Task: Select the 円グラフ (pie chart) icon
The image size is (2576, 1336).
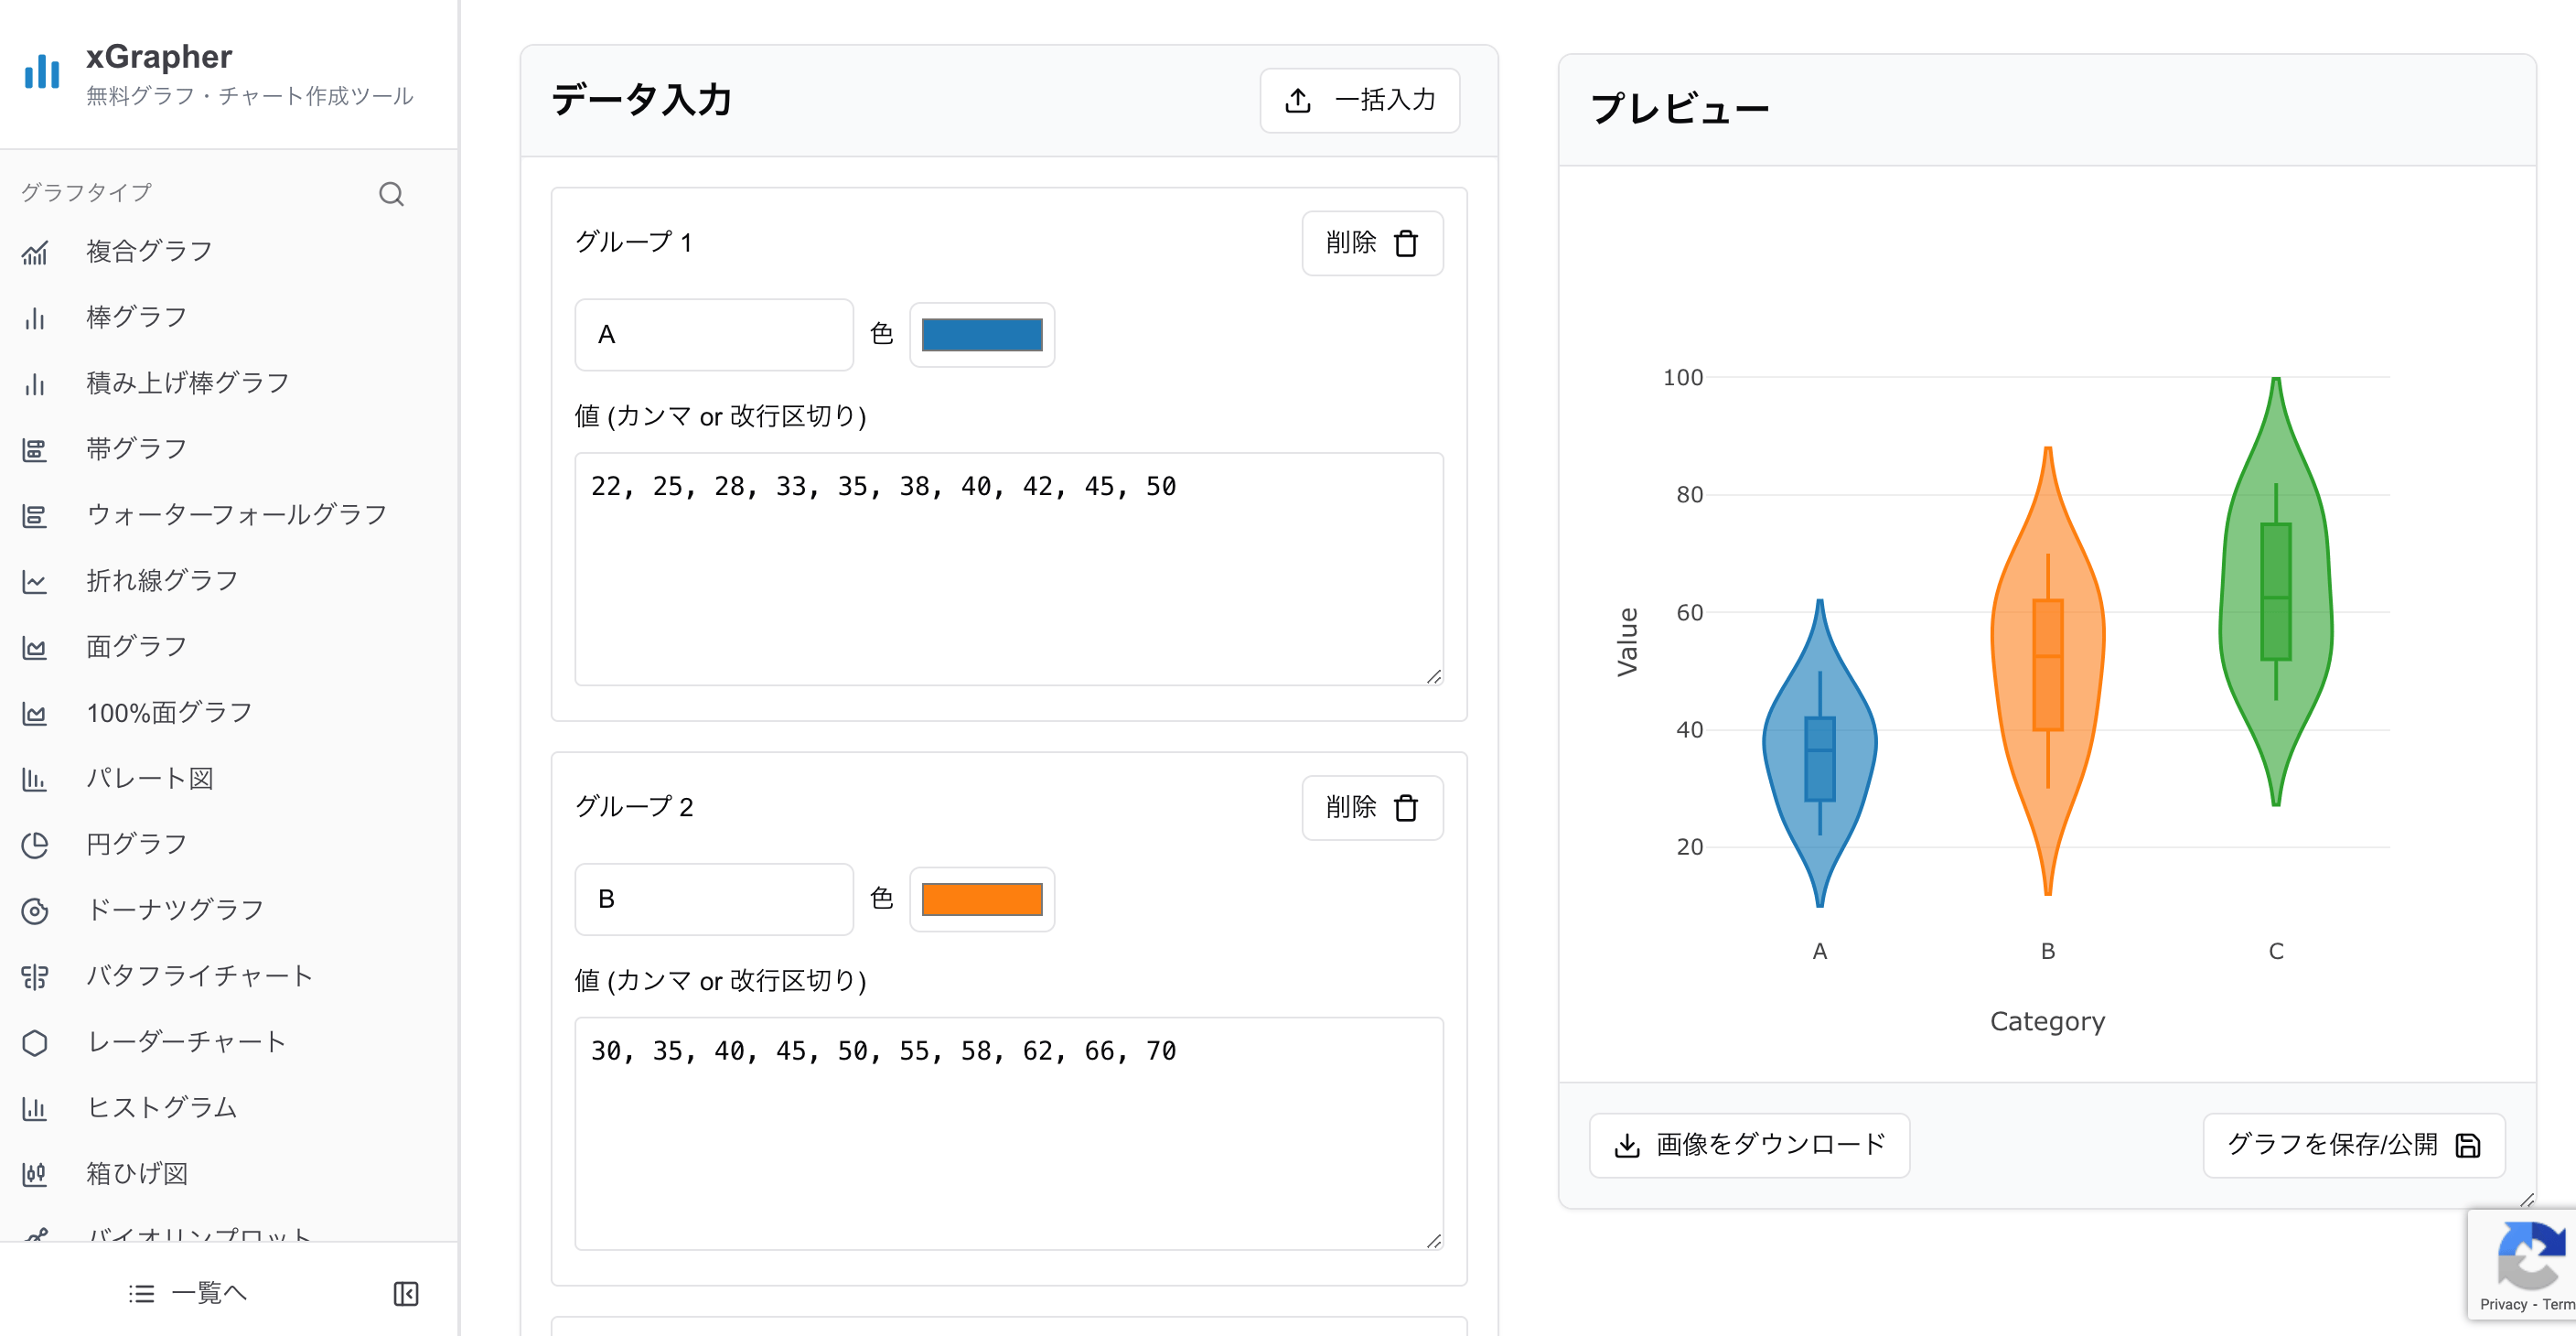Action: click(36, 845)
